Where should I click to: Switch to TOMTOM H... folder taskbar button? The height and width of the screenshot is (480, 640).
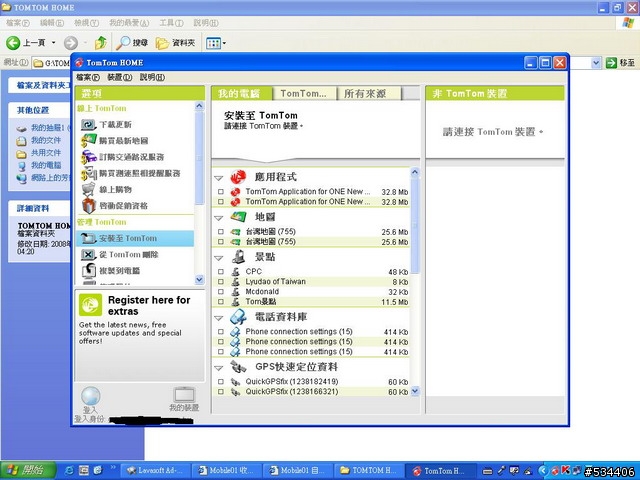pos(368,470)
